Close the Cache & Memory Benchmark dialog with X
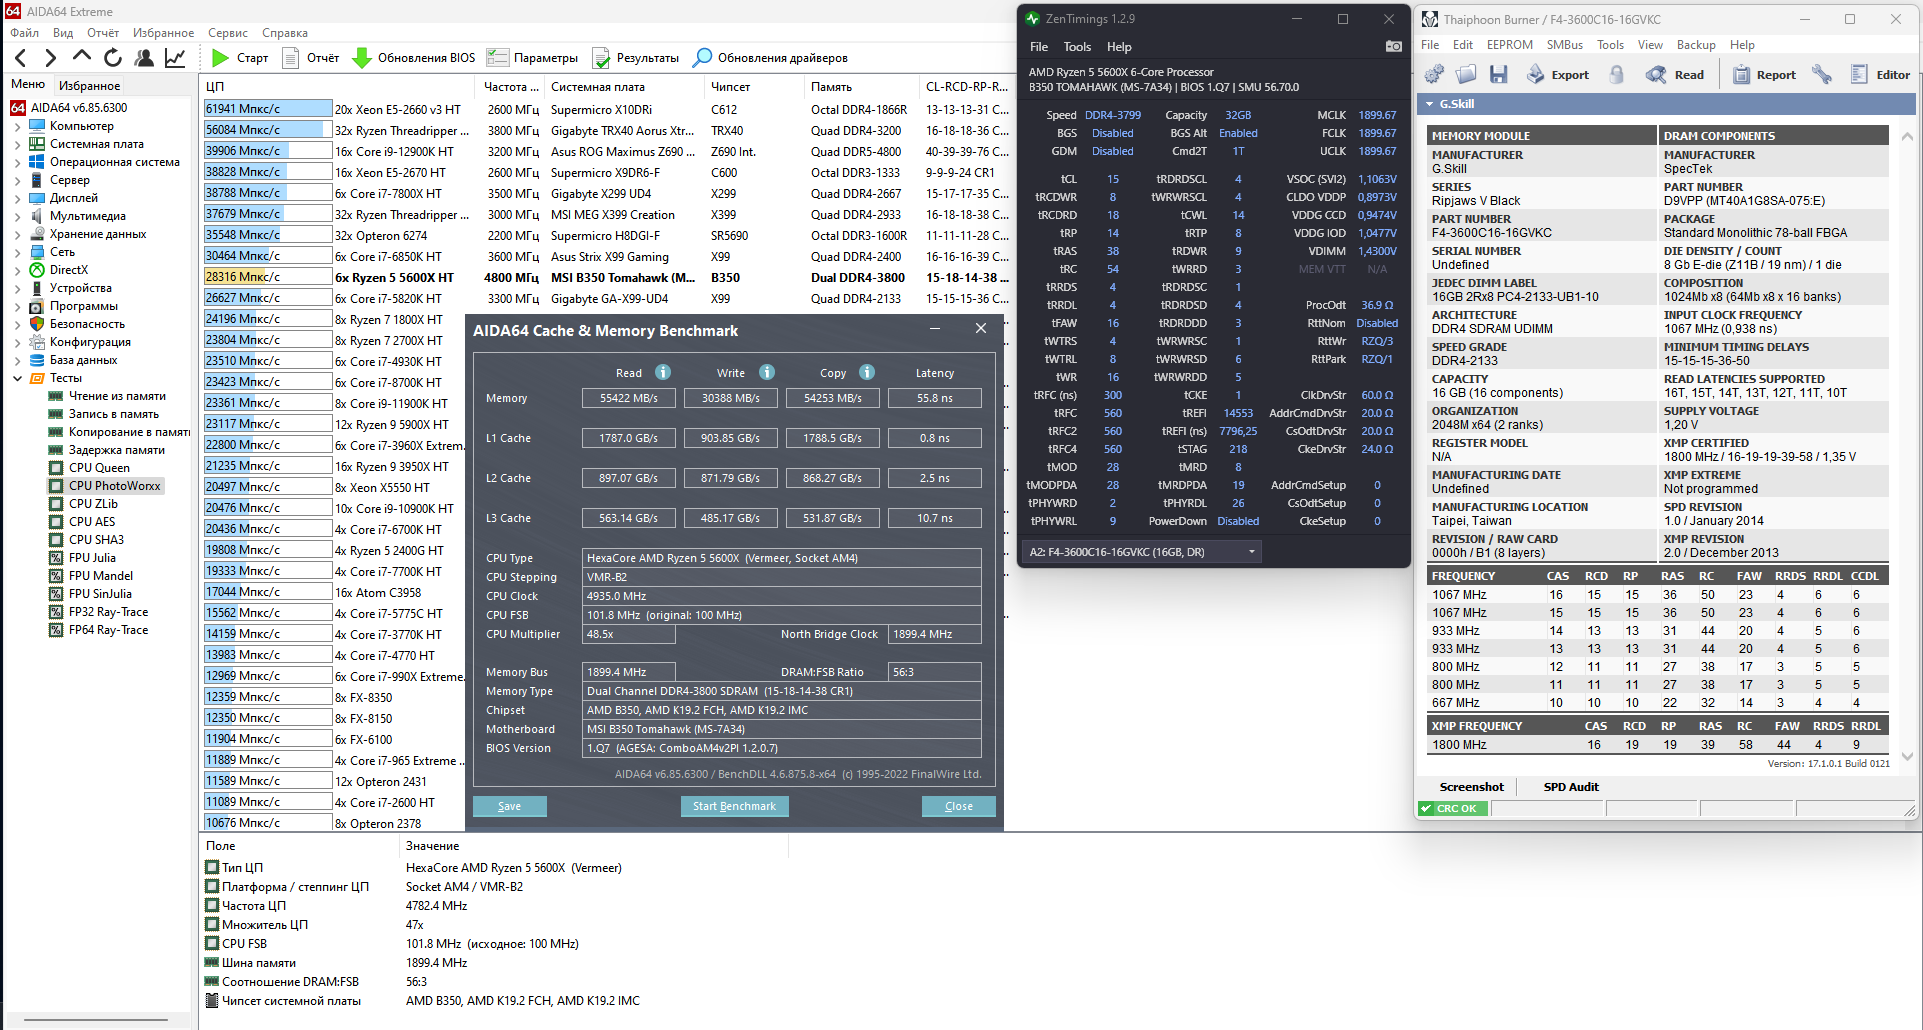 tap(981, 329)
